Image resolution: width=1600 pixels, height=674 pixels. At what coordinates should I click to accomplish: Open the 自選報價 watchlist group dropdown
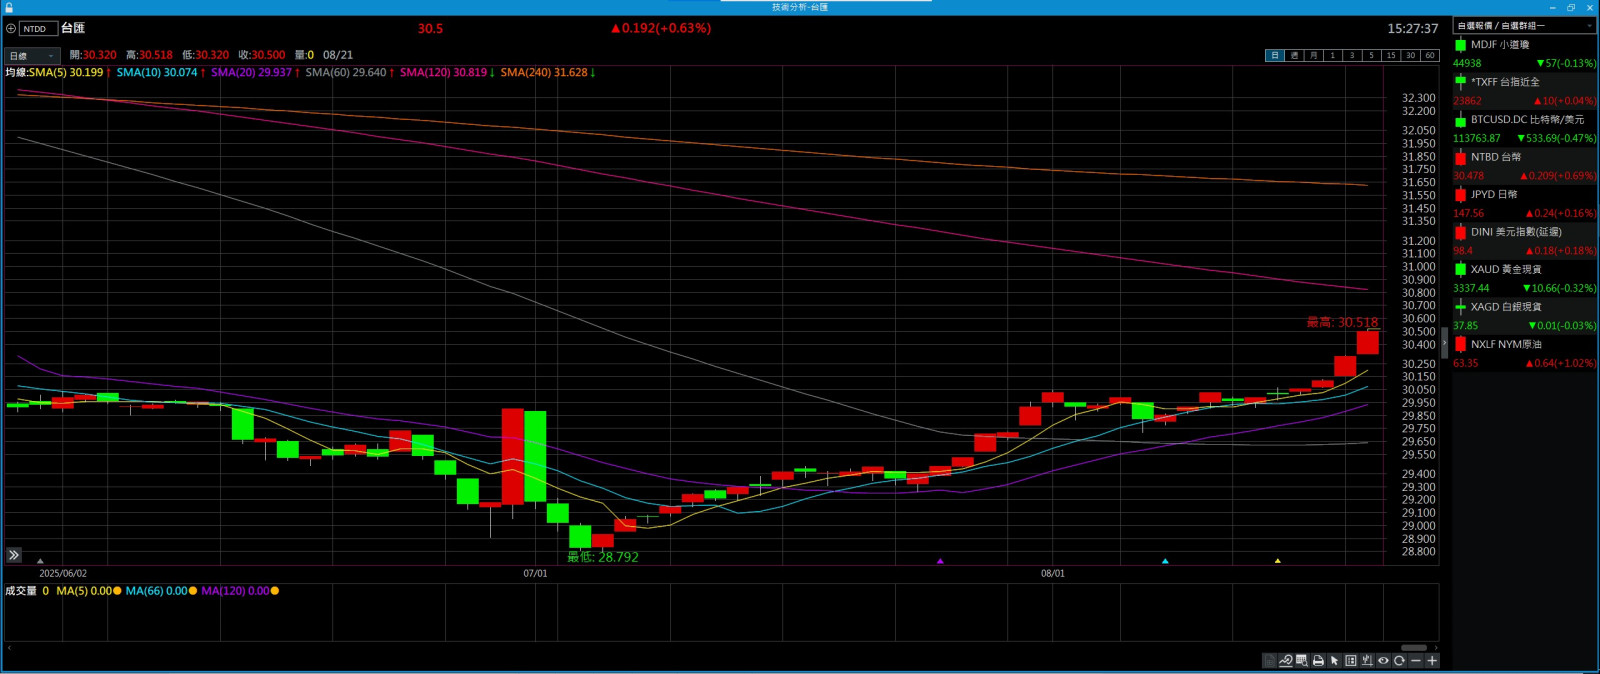(1525, 26)
